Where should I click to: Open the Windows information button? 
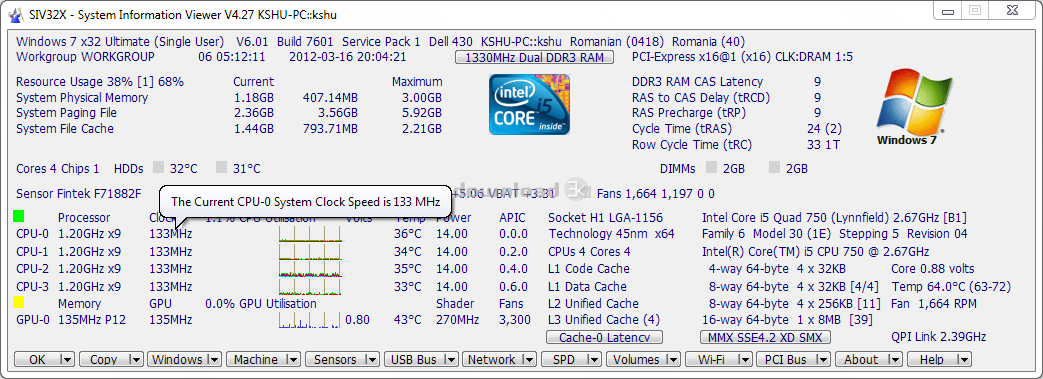184,360
